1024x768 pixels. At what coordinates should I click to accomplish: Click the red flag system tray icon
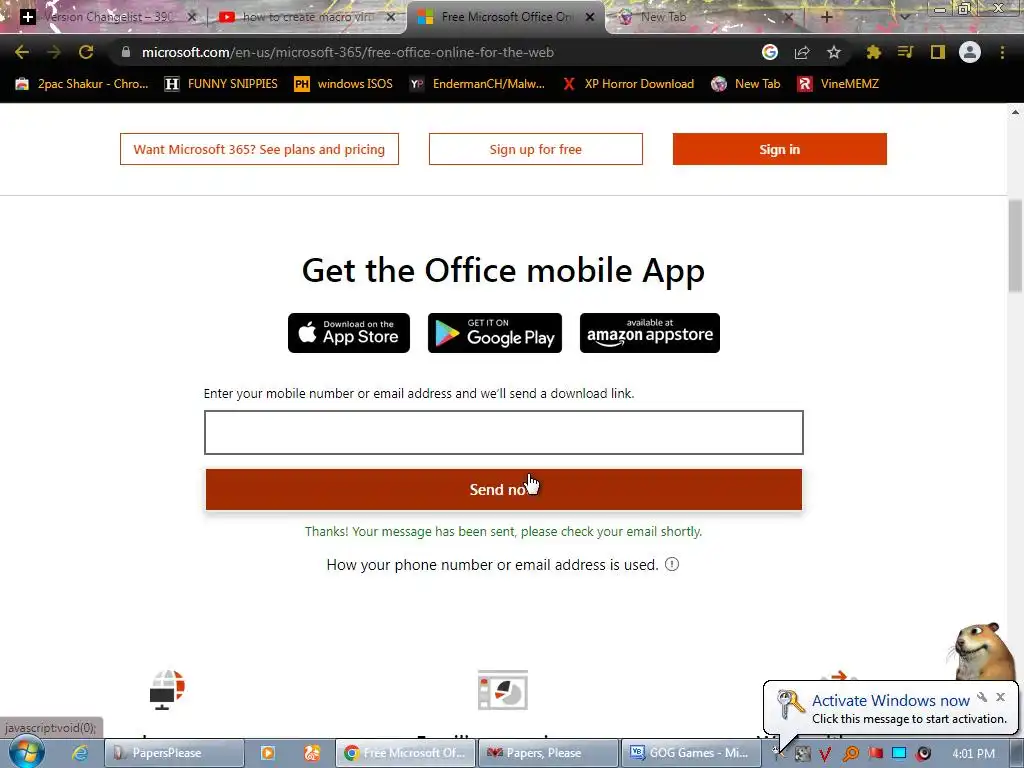tap(875, 753)
